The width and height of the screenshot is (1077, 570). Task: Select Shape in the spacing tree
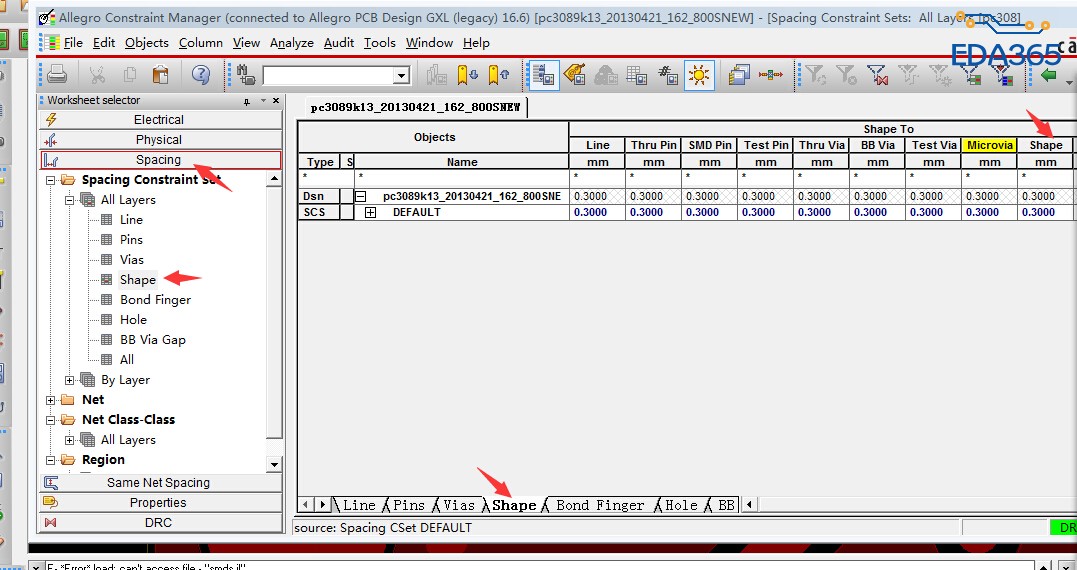pos(137,280)
